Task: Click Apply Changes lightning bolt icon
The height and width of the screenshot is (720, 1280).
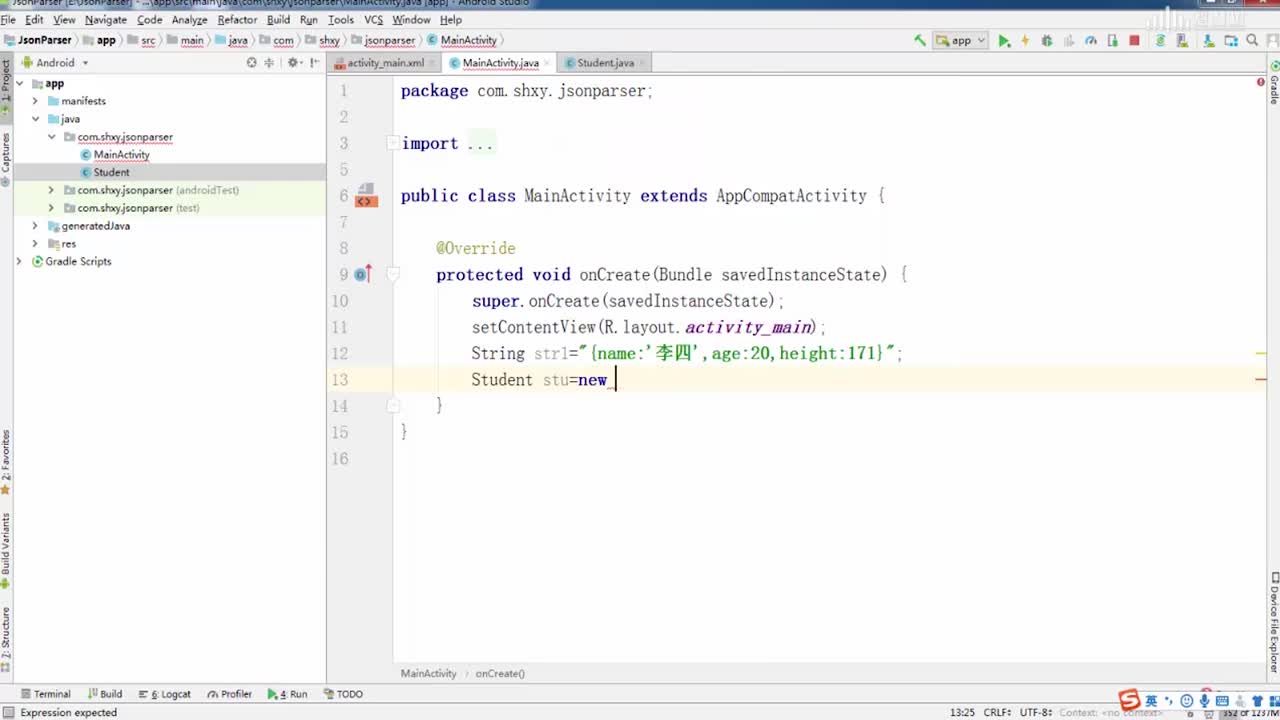Action: (1025, 41)
